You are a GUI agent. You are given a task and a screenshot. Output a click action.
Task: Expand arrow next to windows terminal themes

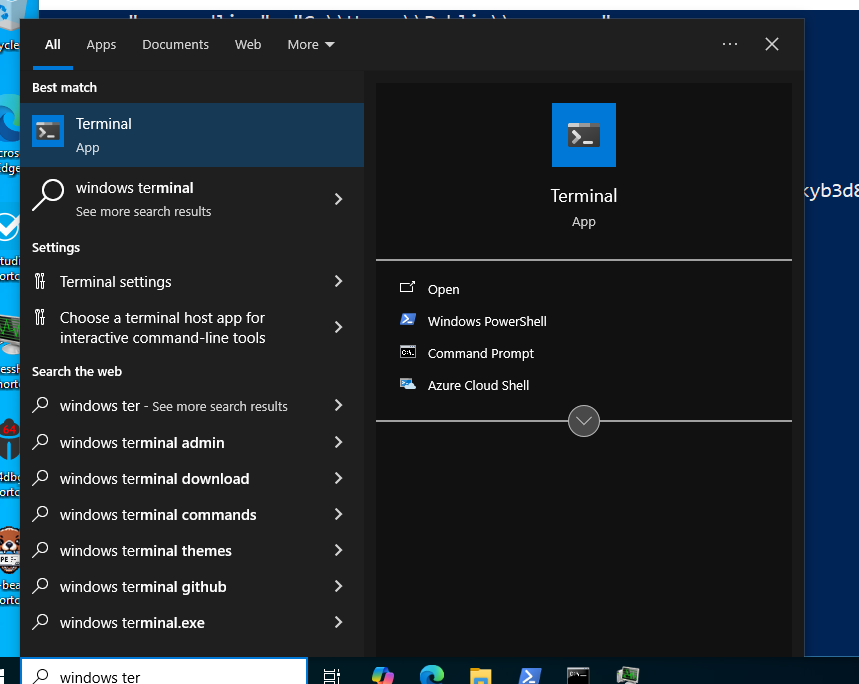339,550
